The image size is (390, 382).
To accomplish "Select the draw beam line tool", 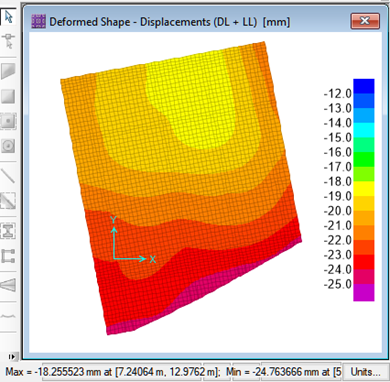I will 8,176.
